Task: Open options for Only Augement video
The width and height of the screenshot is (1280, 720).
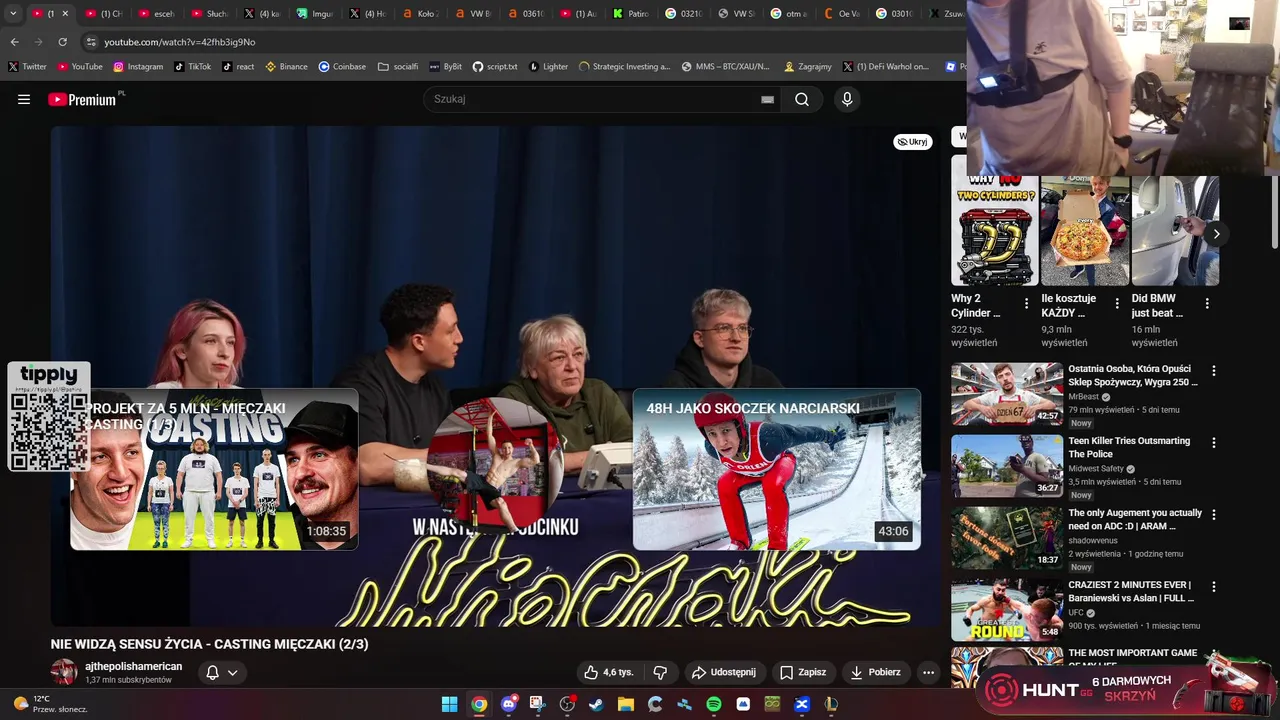Action: coord(1214,515)
